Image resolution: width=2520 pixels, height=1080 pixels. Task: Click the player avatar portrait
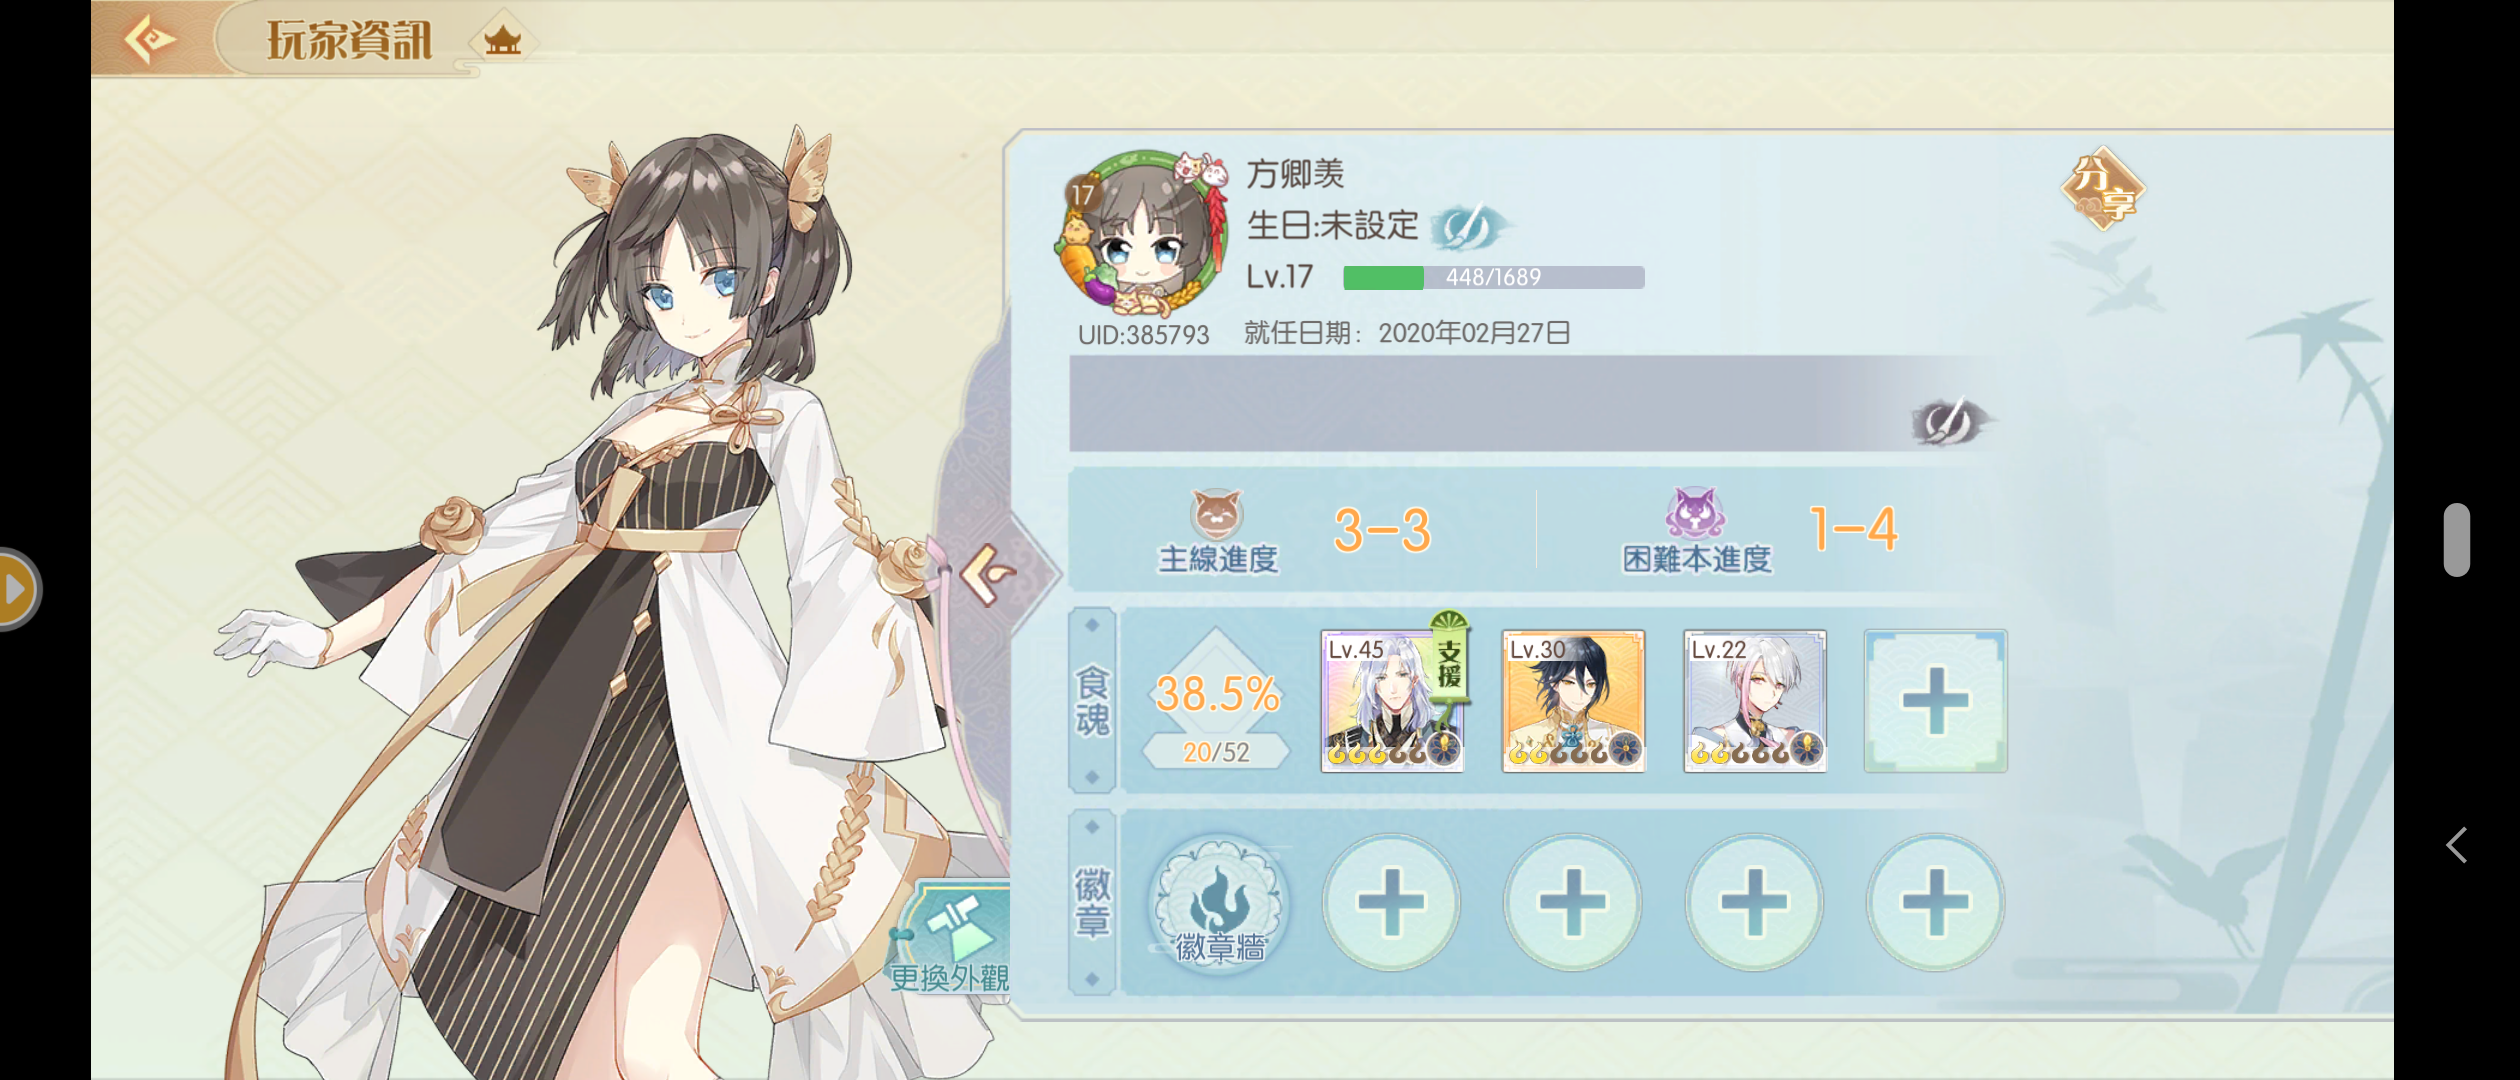[1142, 232]
